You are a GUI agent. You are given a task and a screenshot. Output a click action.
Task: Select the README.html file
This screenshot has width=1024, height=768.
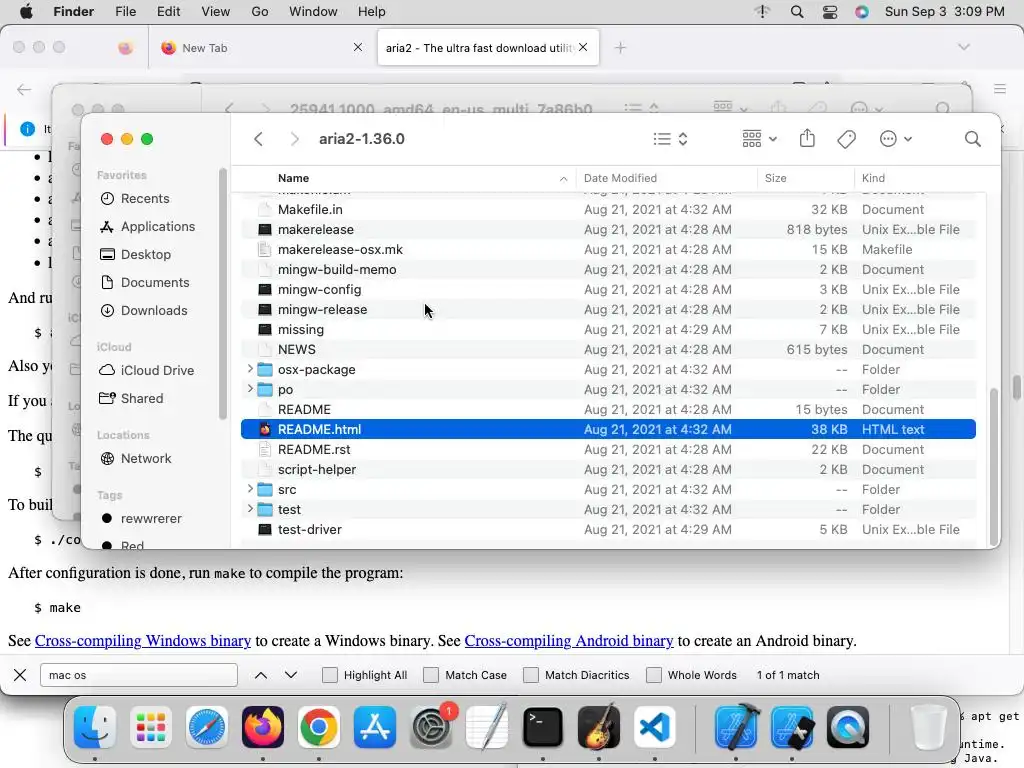point(608,430)
